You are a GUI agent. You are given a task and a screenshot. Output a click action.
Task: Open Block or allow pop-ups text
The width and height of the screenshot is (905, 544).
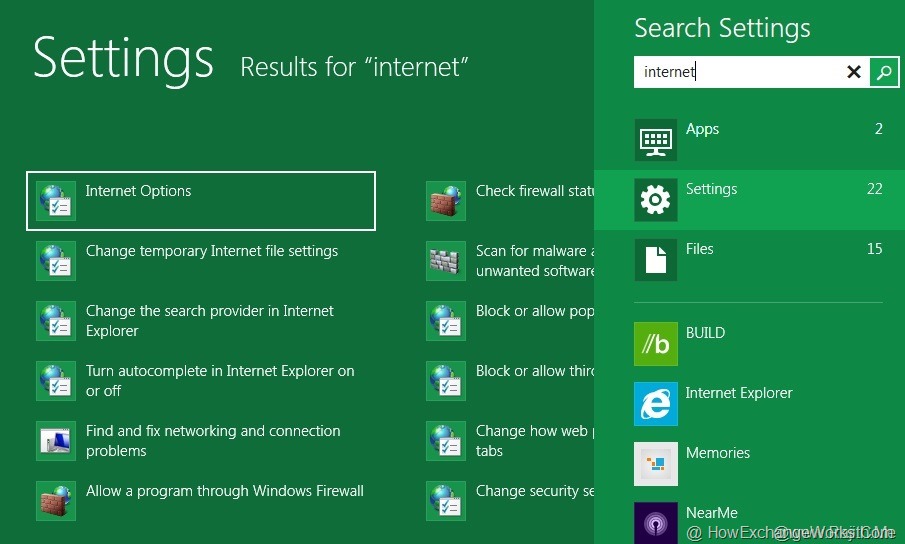(535, 311)
